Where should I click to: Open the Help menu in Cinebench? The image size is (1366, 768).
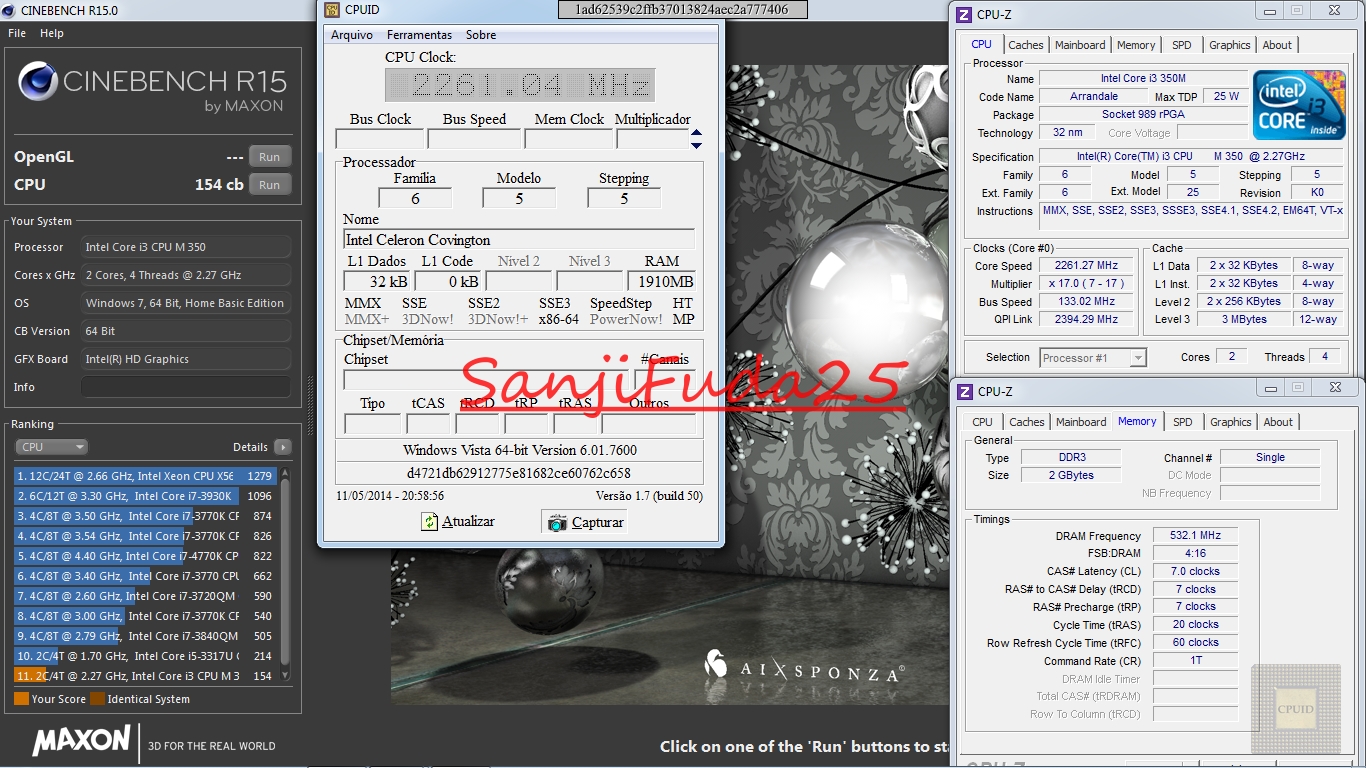pyautogui.click(x=52, y=33)
